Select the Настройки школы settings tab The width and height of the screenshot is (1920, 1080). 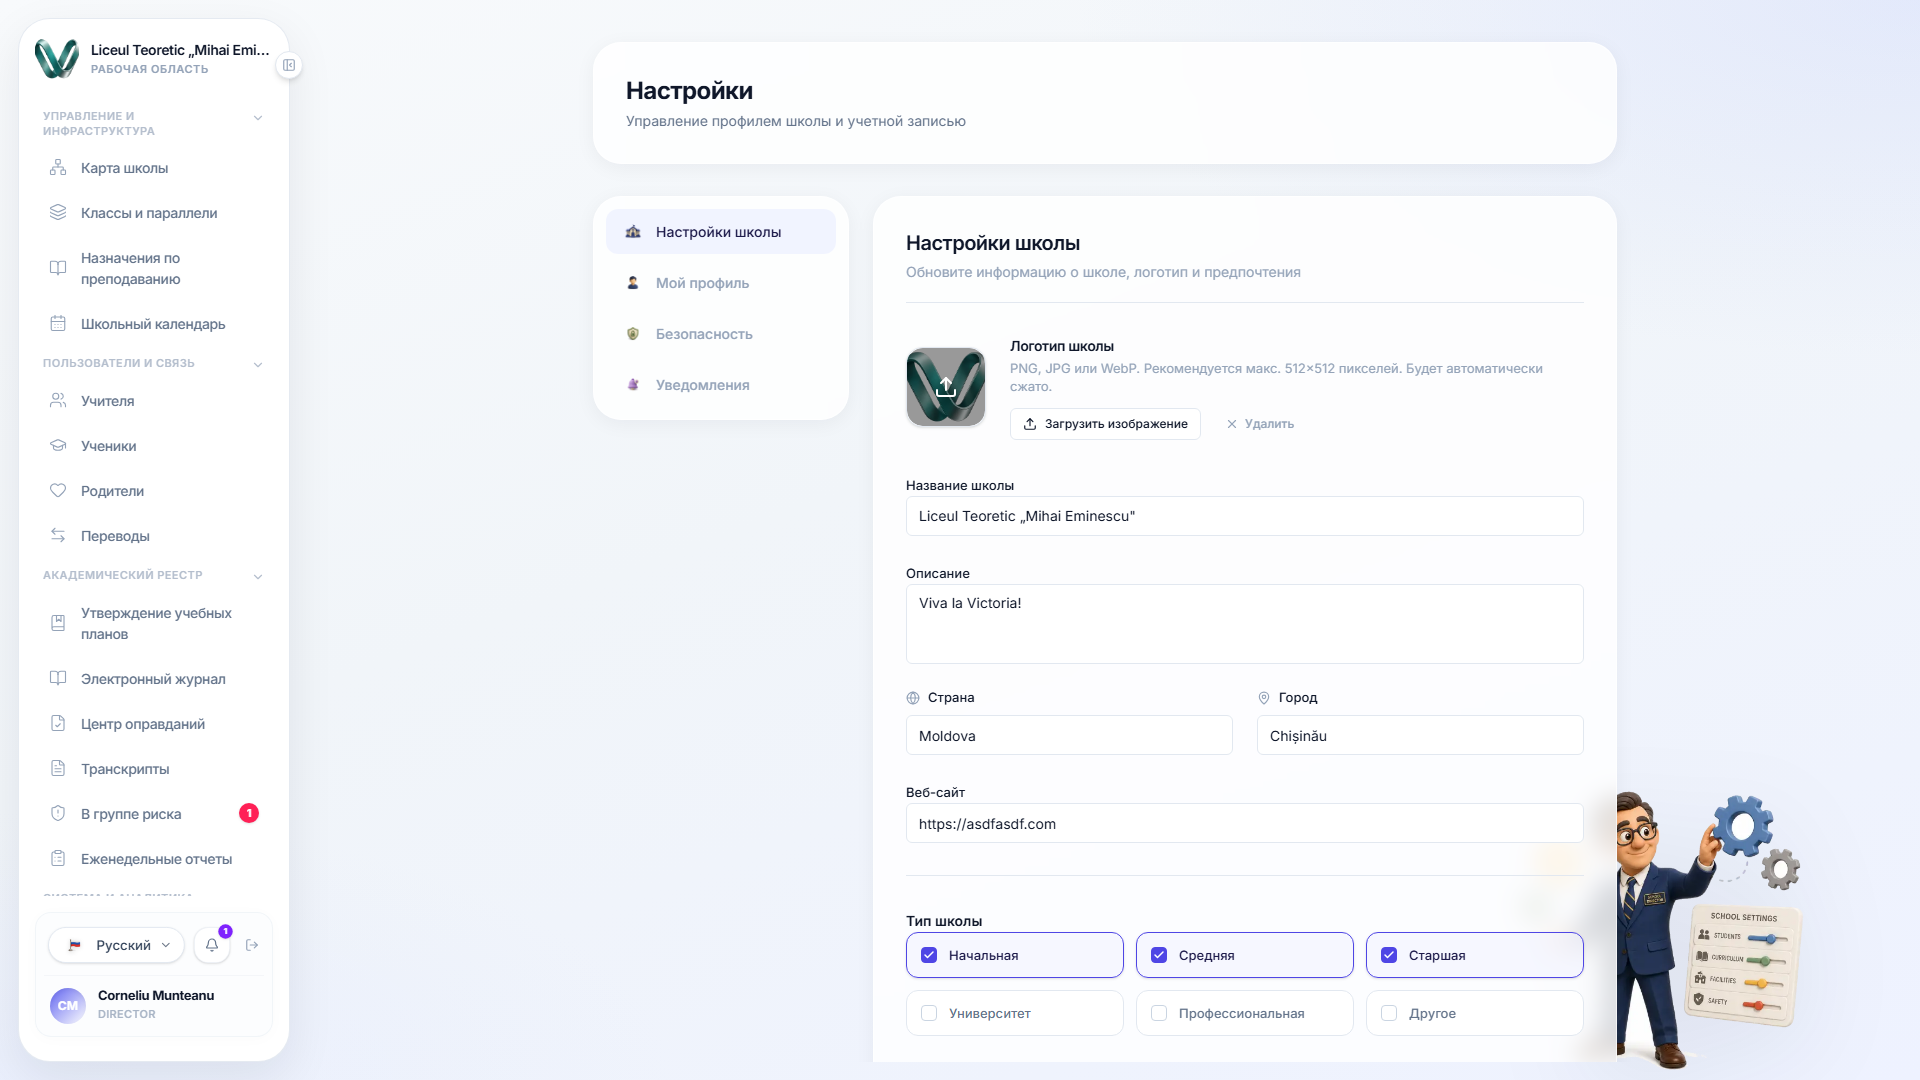click(x=721, y=232)
